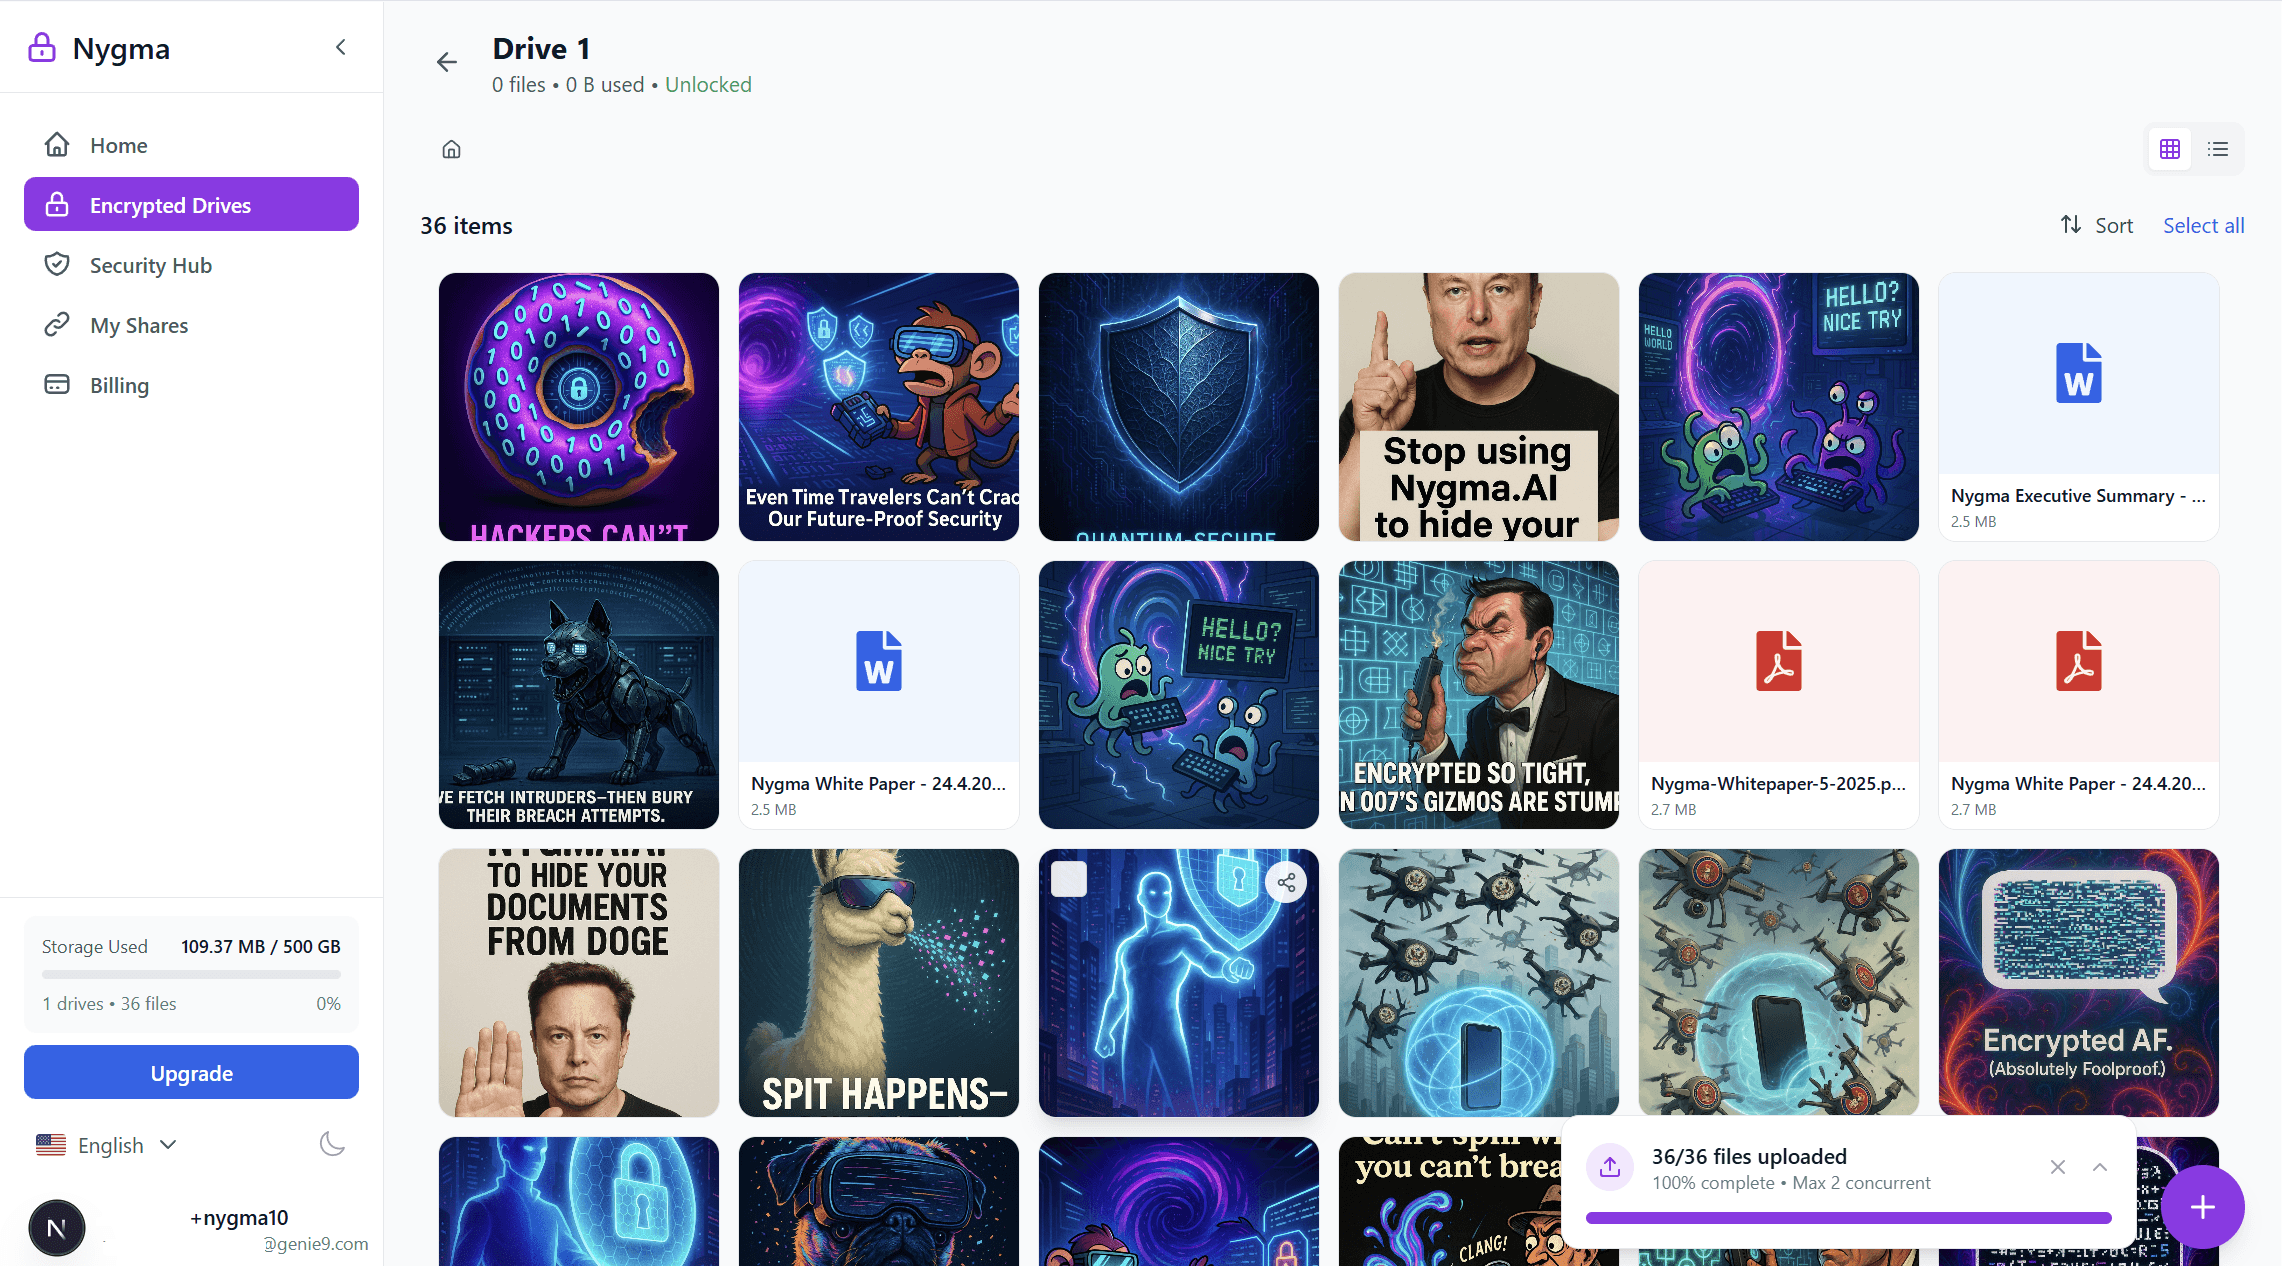Collapse the upload progress panel with its chevron
The height and width of the screenshot is (1266, 2282).
tap(2100, 1167)
